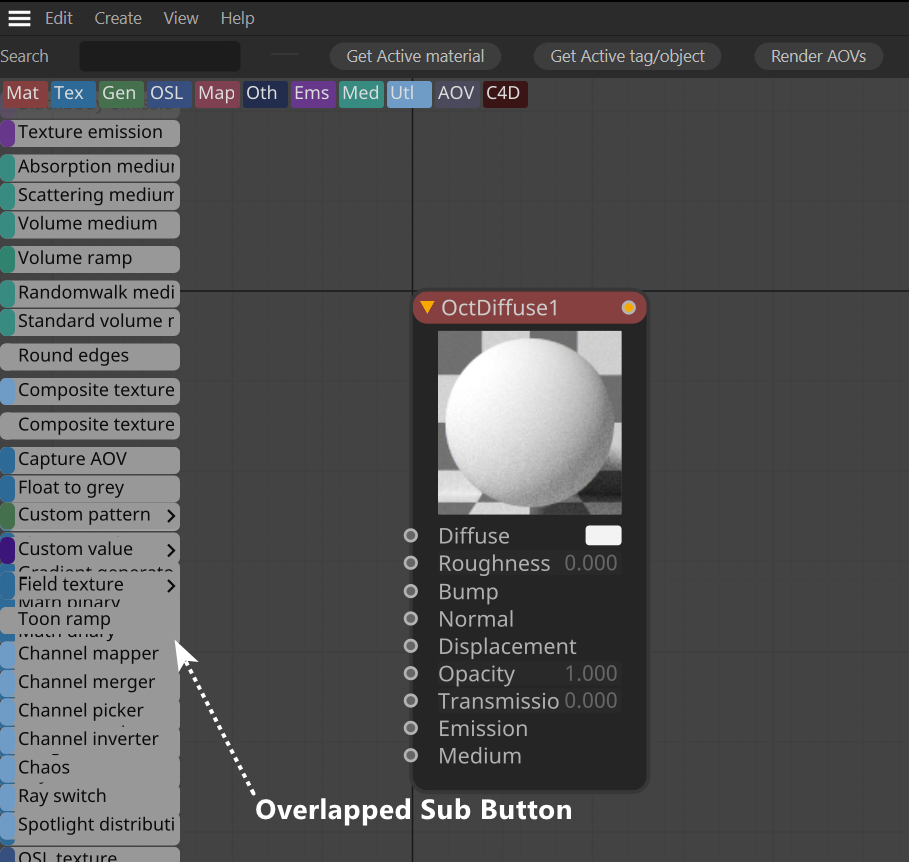Screen dimensions: 909x862
Task: Click the Normal input port circle
Action: (x=411, y=619)
